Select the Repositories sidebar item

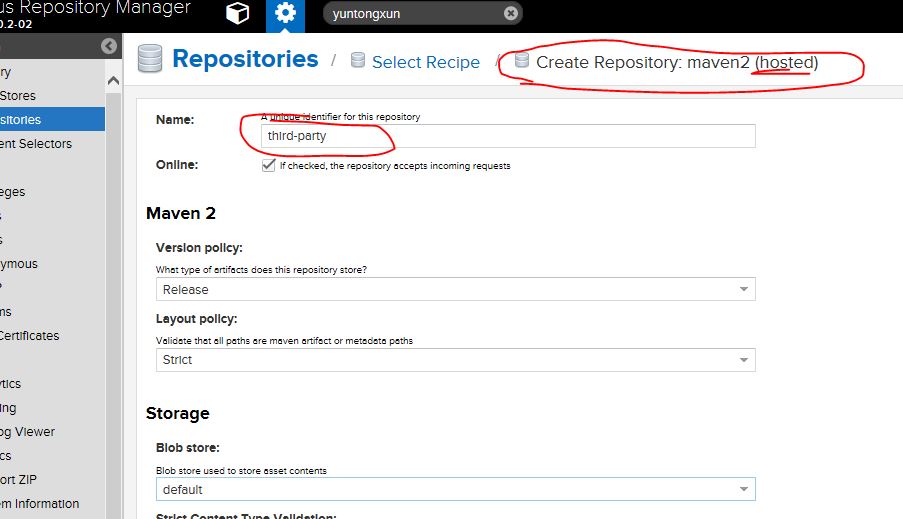click(x=52, y=119)
